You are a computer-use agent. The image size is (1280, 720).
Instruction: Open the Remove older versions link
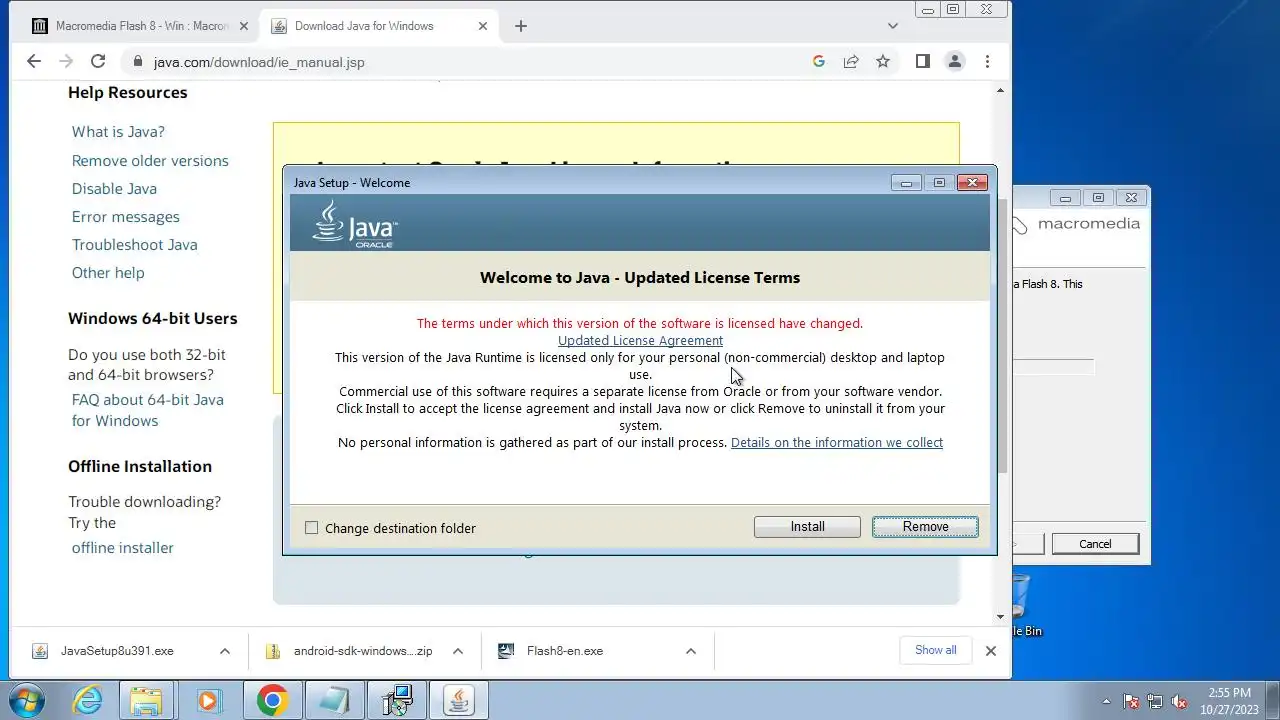coord(150,160)
